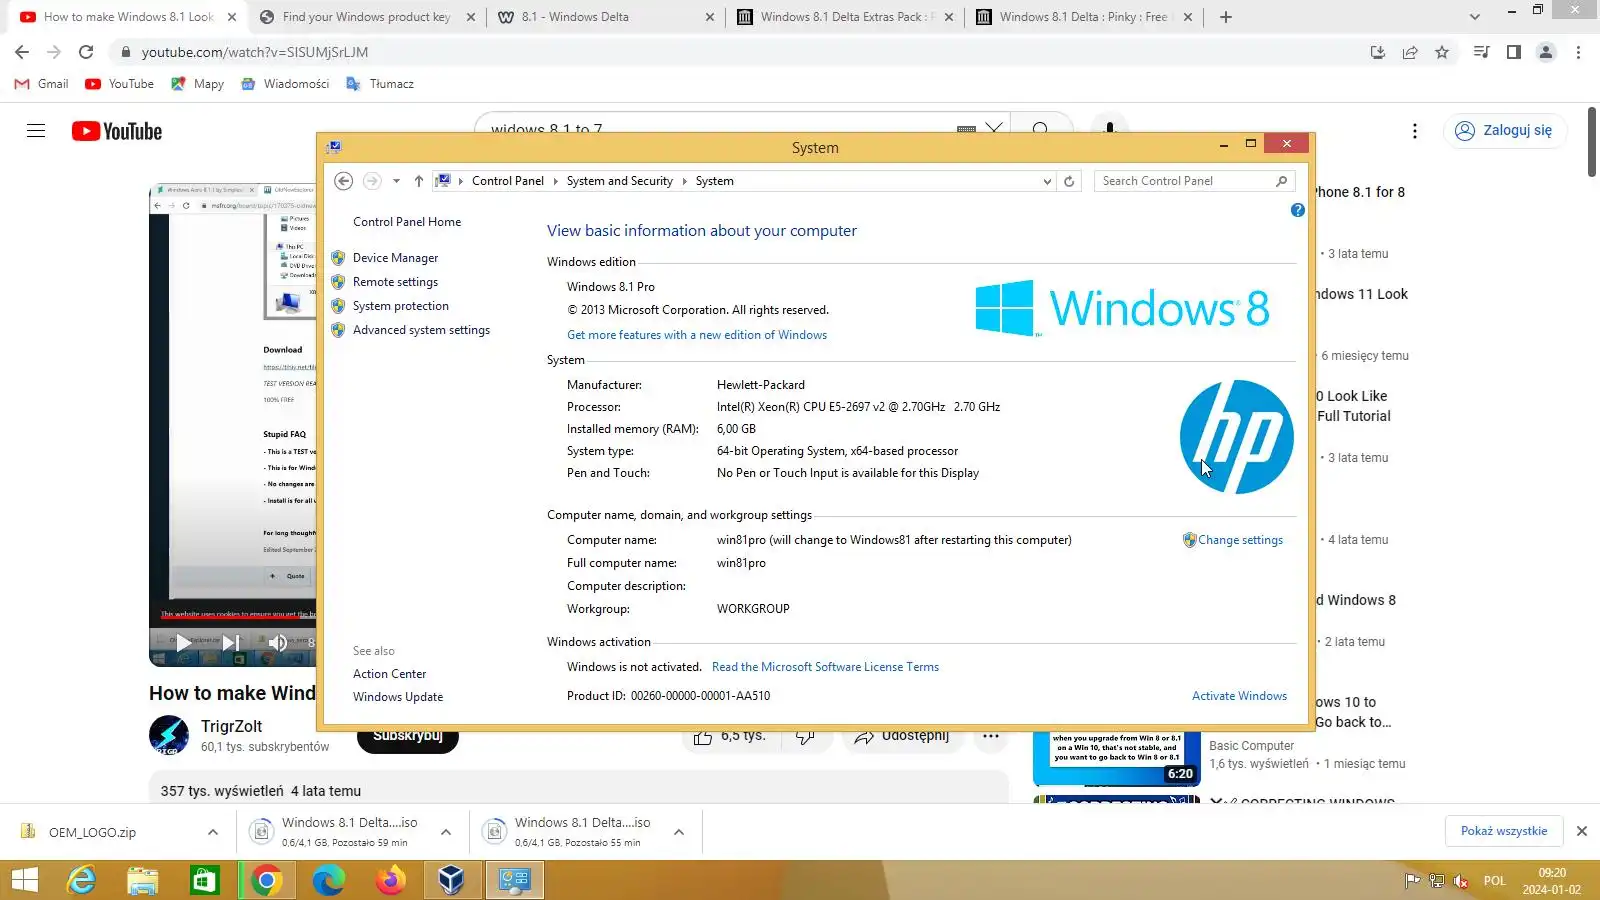This screenshot has width=1600, height=900.
Task: Reload the YouTube page in Chrome
Action: coord(86,52)
